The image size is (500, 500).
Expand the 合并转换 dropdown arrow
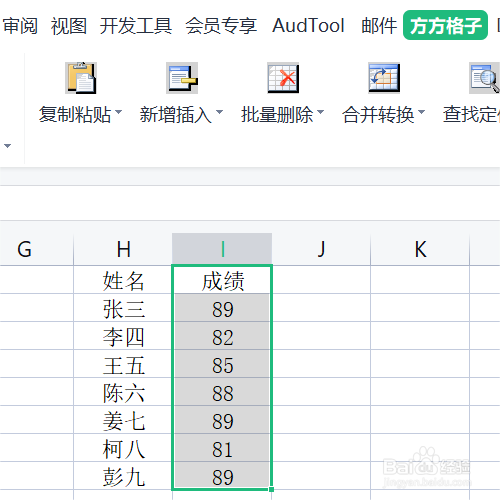[421, 112]
